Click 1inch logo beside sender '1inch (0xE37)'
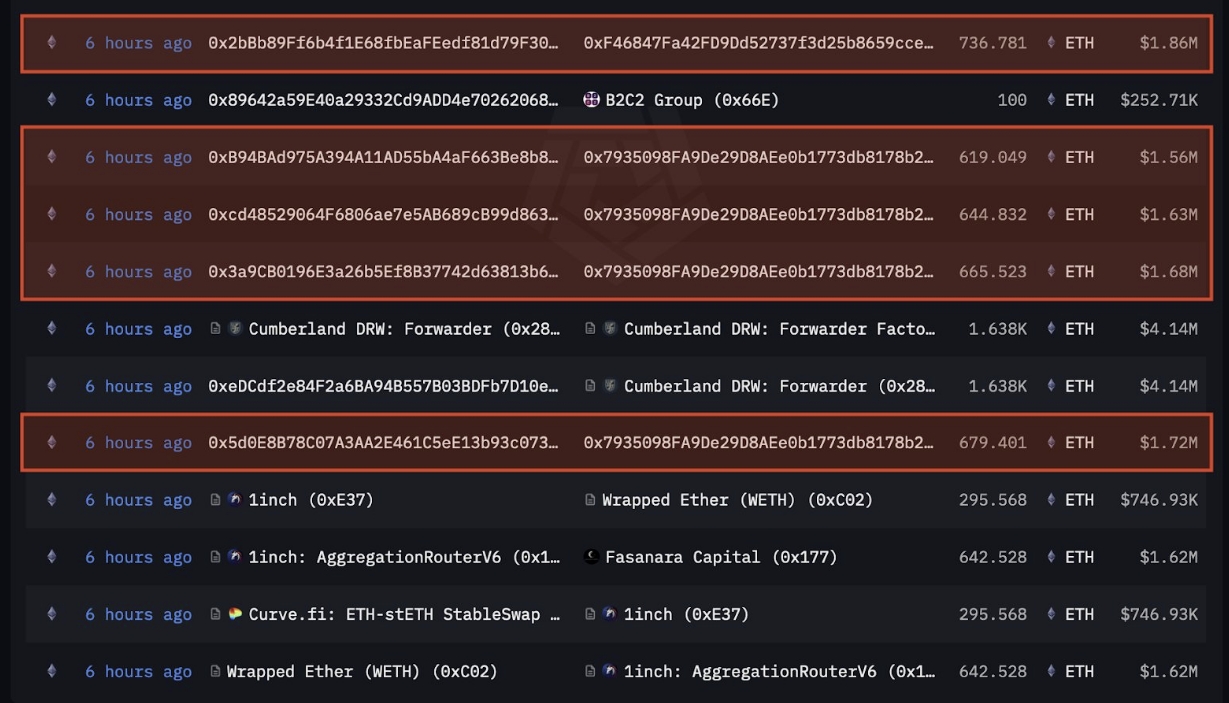This screenshot has height=703, width=1229. point(235,500)
